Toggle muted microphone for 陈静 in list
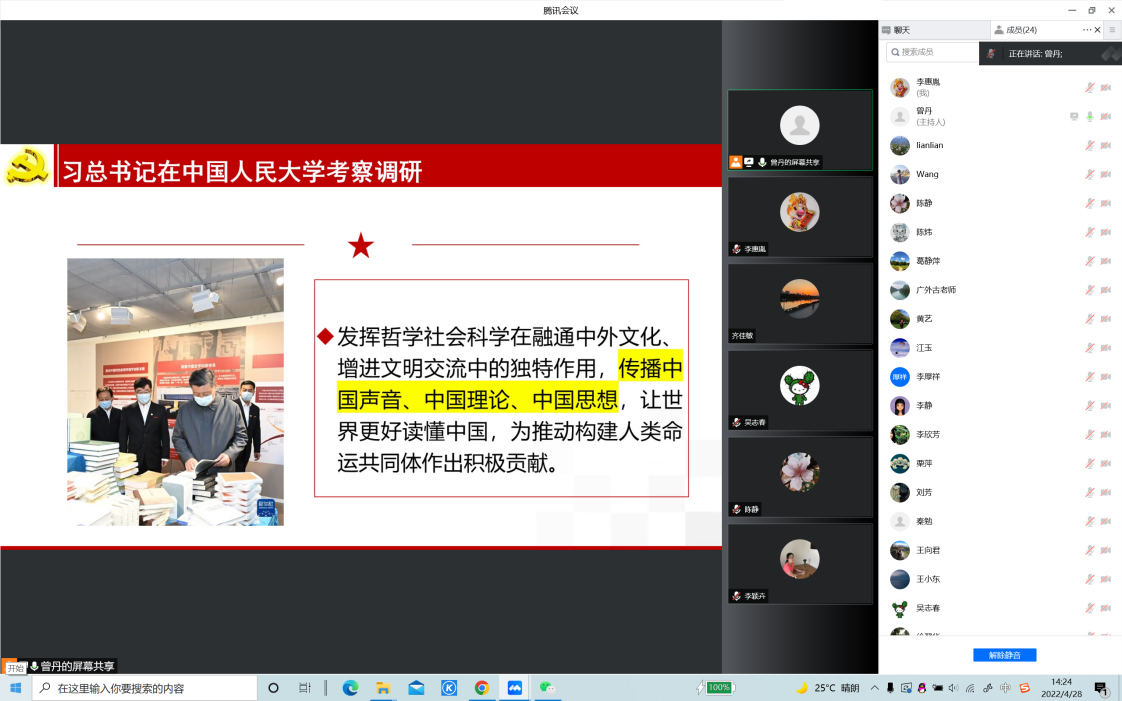 click(1090, 203)
